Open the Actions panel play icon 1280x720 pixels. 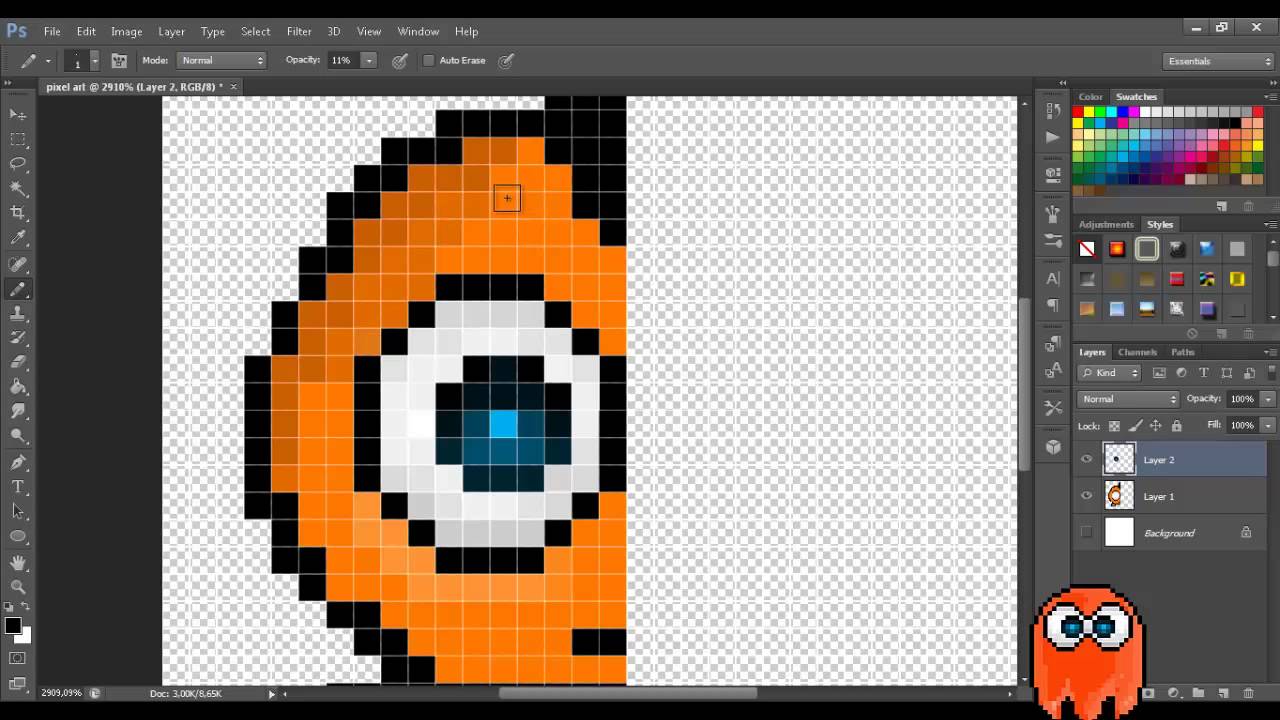[x=1052, y=137]
